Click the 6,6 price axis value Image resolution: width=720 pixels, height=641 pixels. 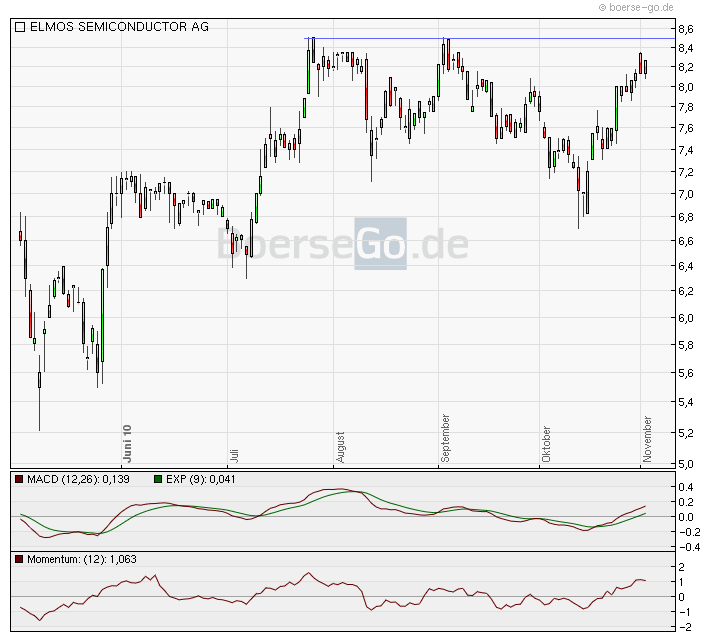(686, 241)
